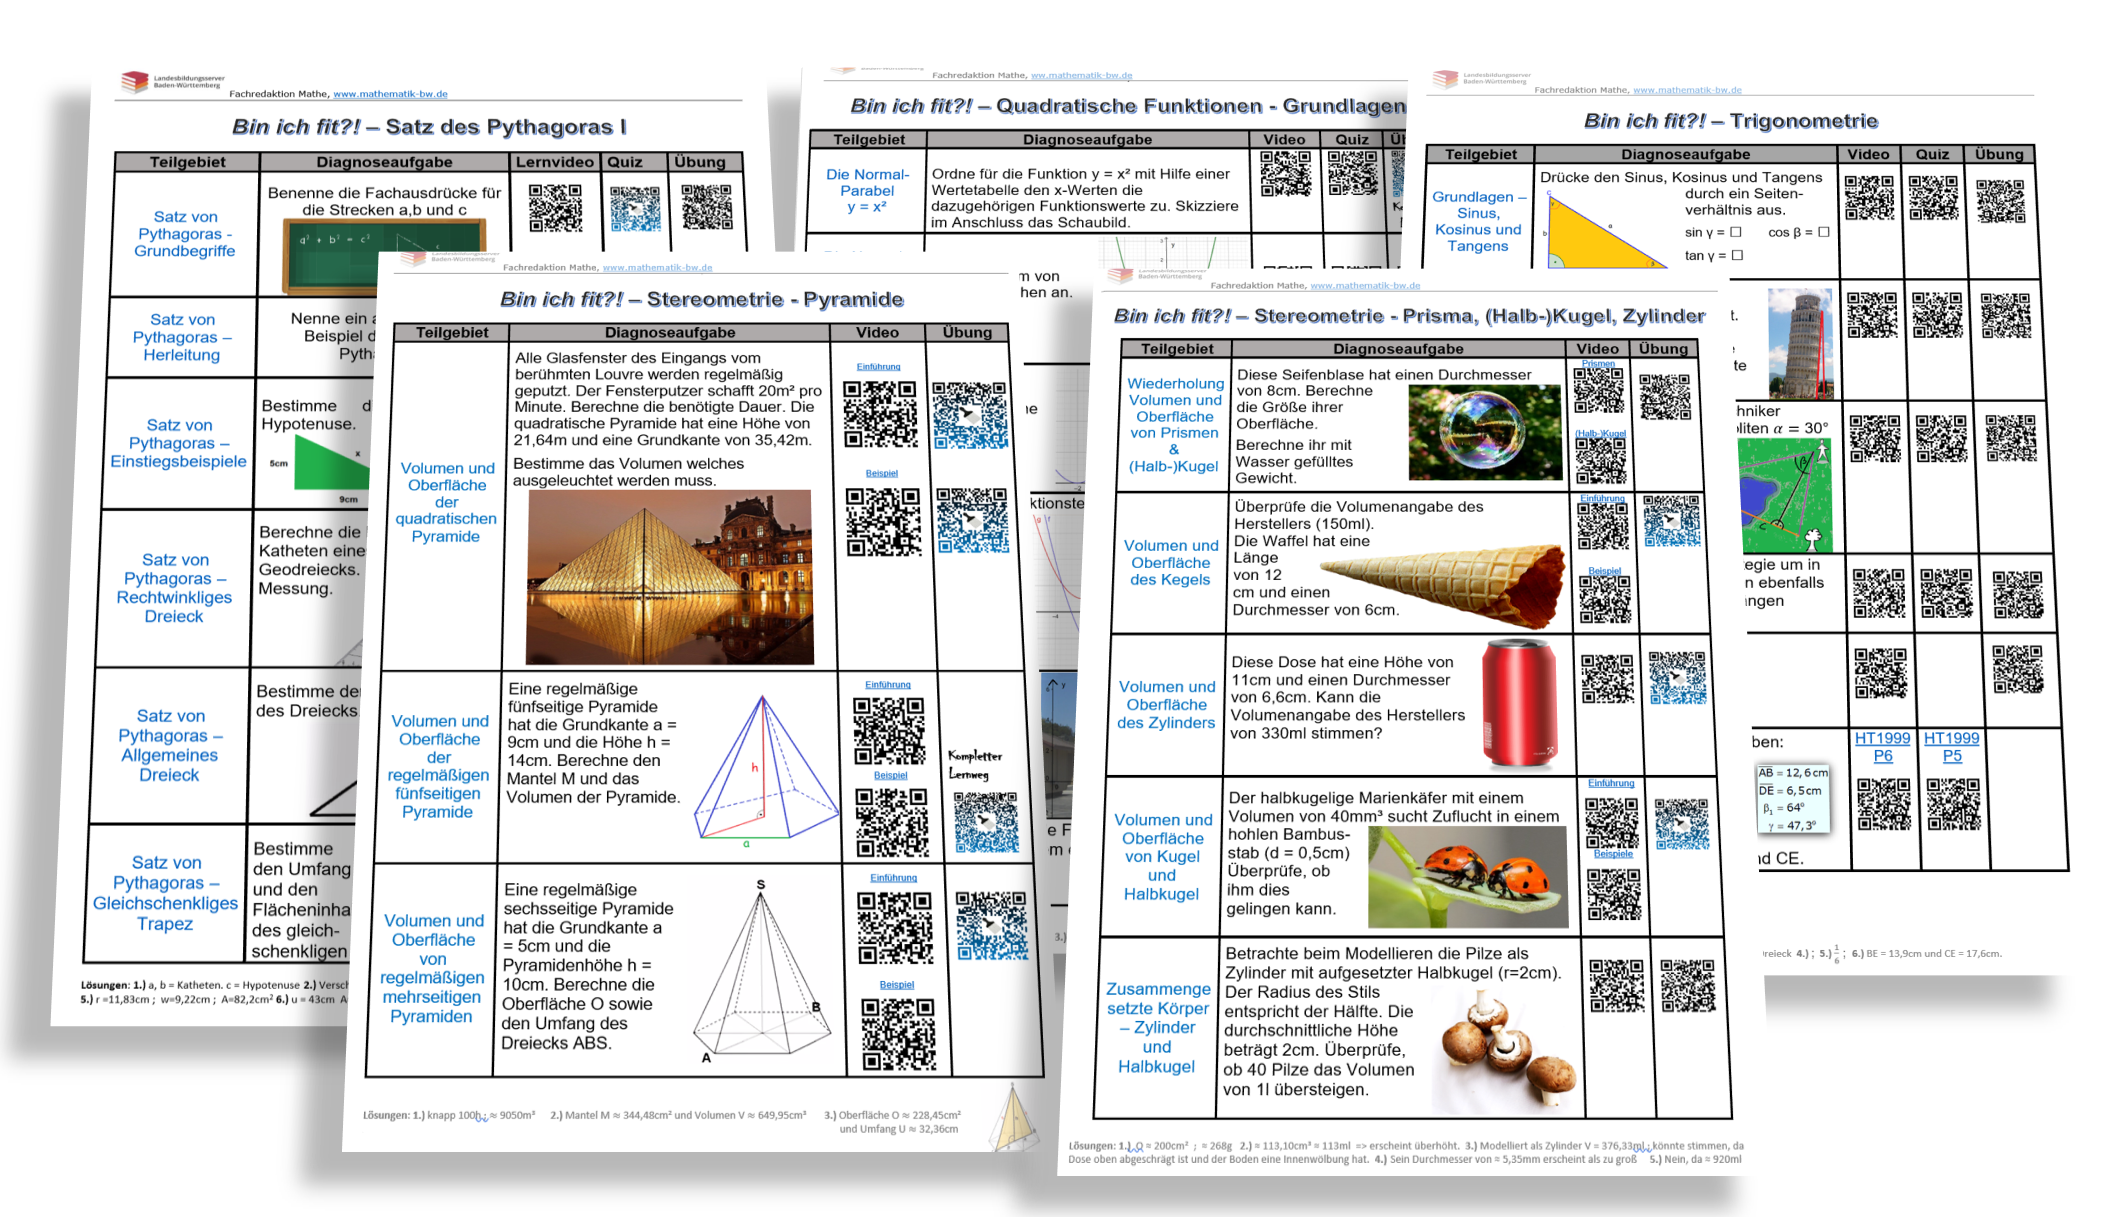Open the Einführung link in the Kugel und Halbkugel row
The image size is (2121, 1217).
pos(1611,783)
